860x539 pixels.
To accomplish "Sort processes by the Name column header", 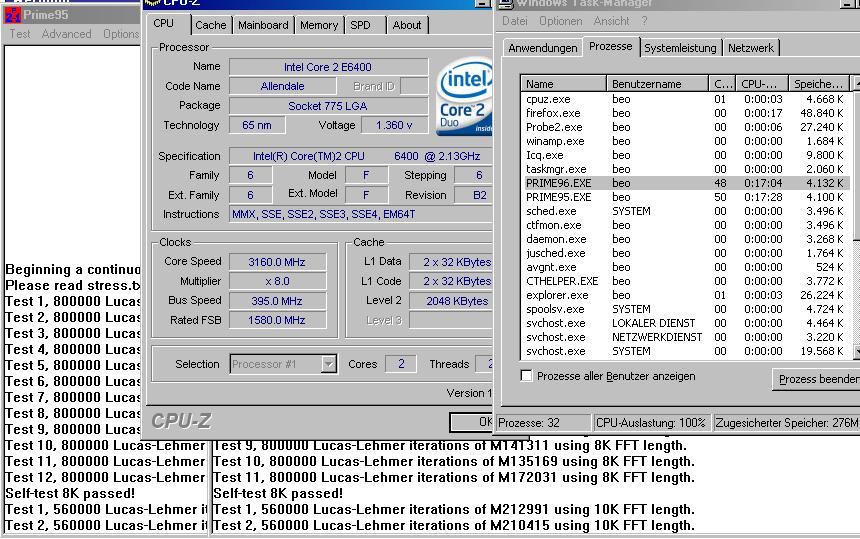I will click(563, 84).
